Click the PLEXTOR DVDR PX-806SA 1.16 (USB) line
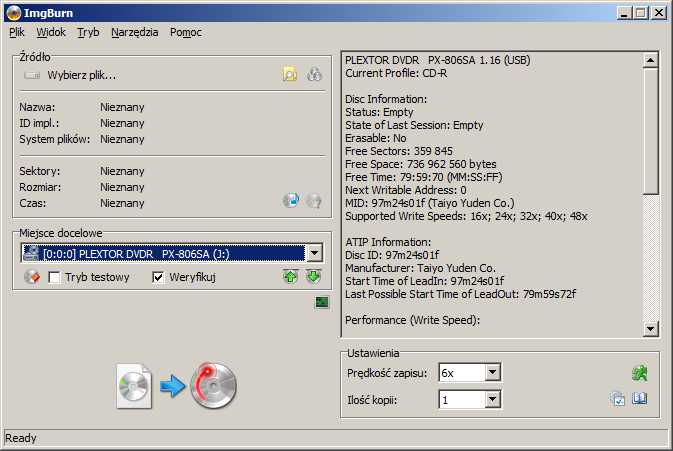This screenshot has height=451, width=673. [438, 60]
